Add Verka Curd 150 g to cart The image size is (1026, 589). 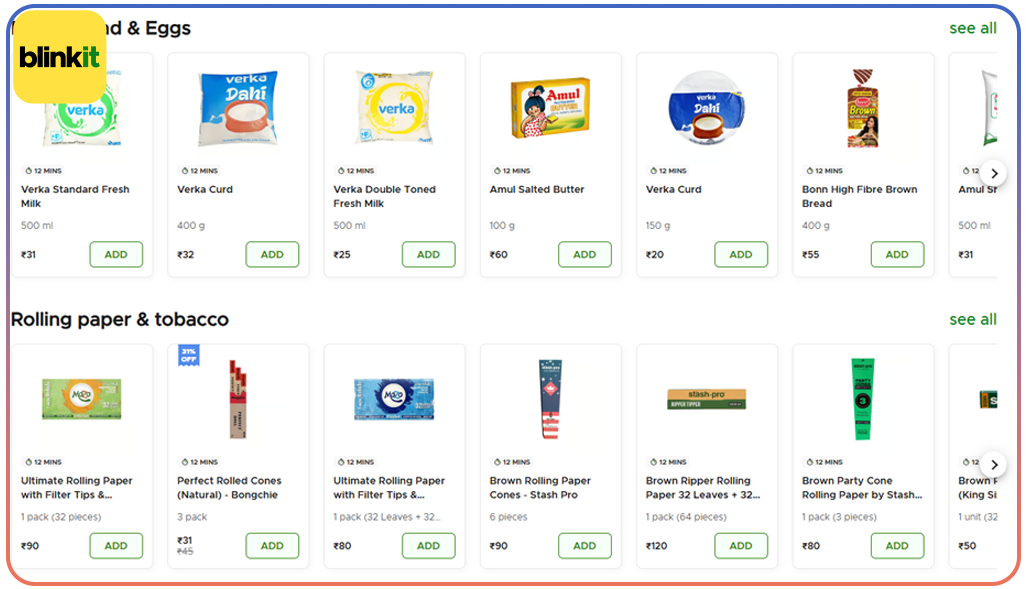click(x=740, y=255)
